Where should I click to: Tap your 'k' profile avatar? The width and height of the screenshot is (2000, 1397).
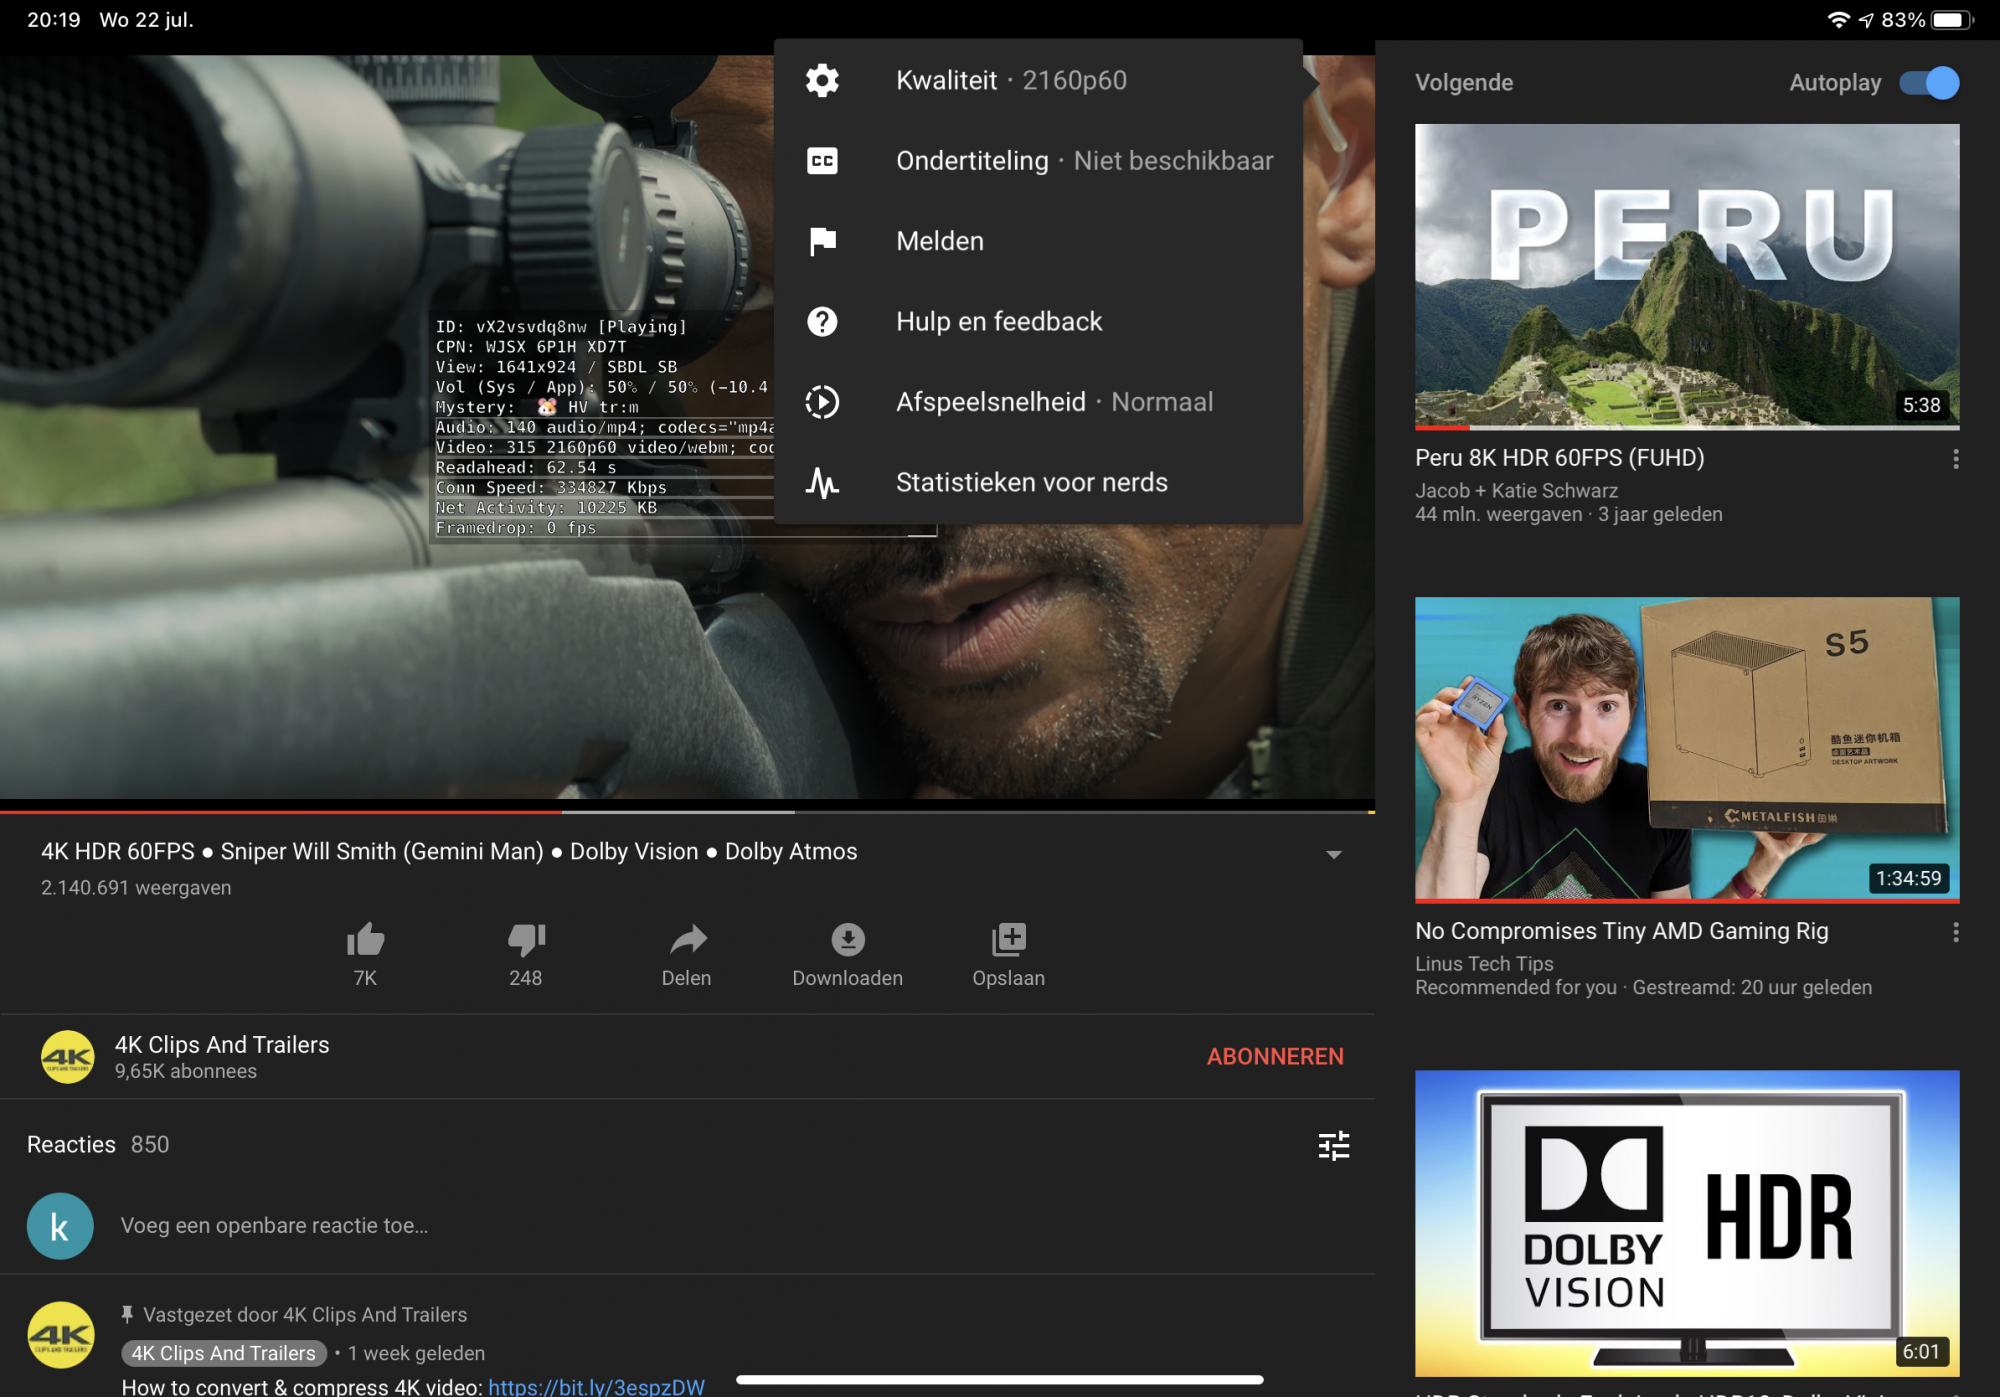(x=60, y=1226)
